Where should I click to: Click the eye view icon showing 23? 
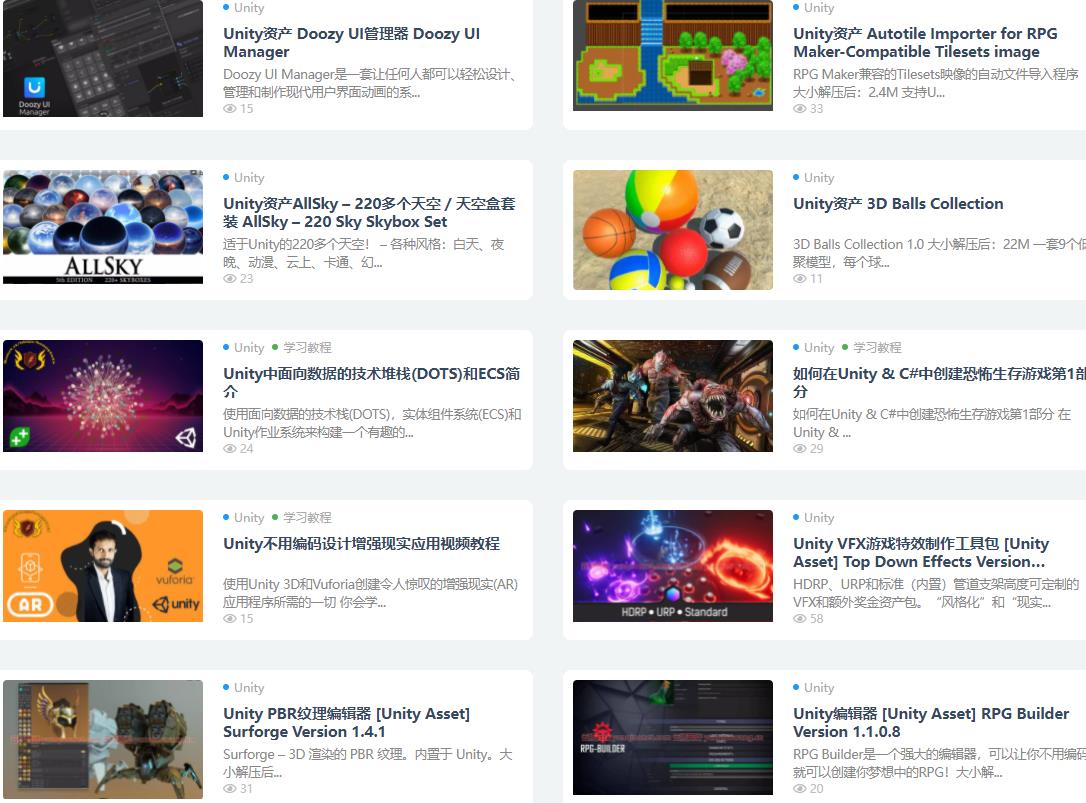pyautogui.click(x=230, y=279)
